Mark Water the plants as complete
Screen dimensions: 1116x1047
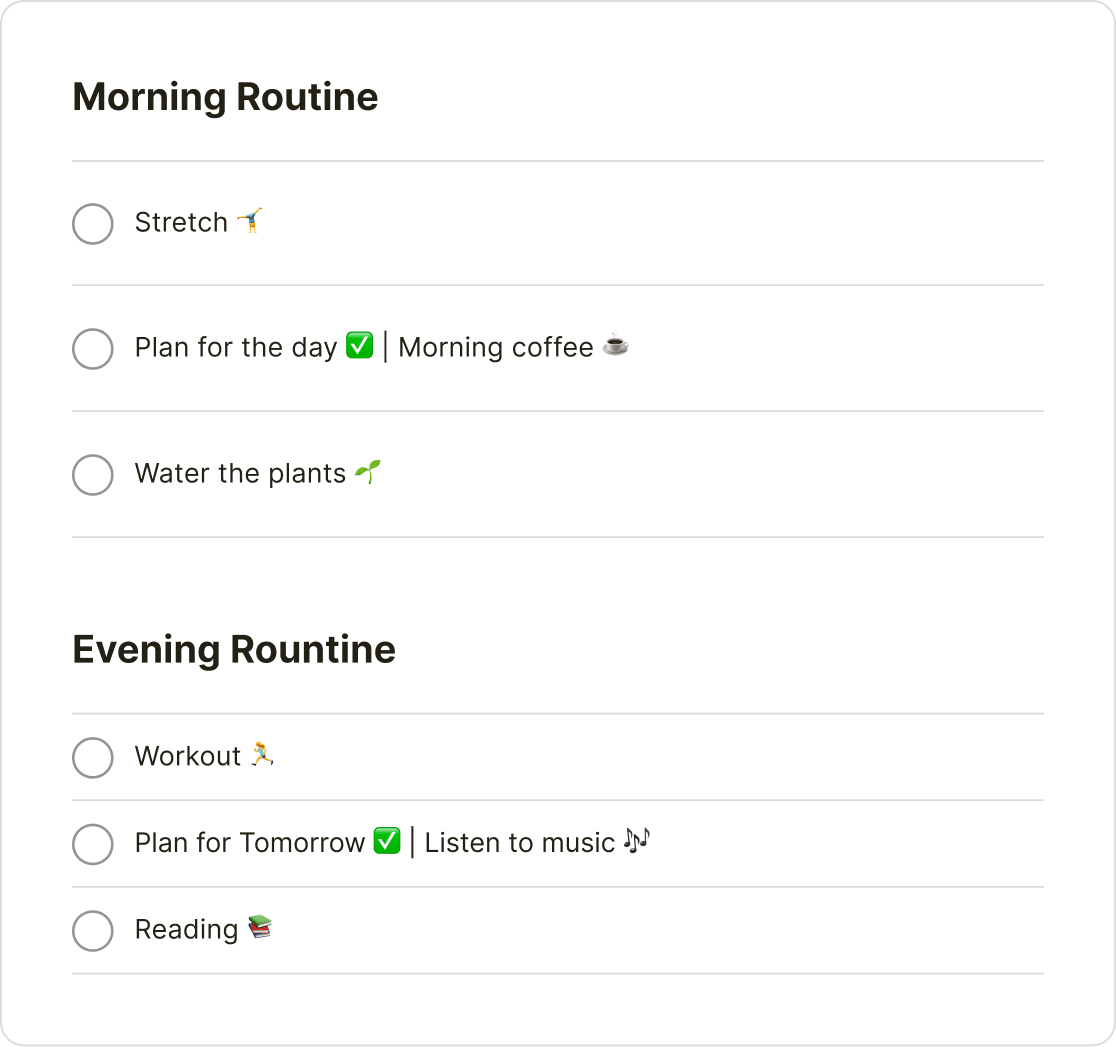click(92, 475)
